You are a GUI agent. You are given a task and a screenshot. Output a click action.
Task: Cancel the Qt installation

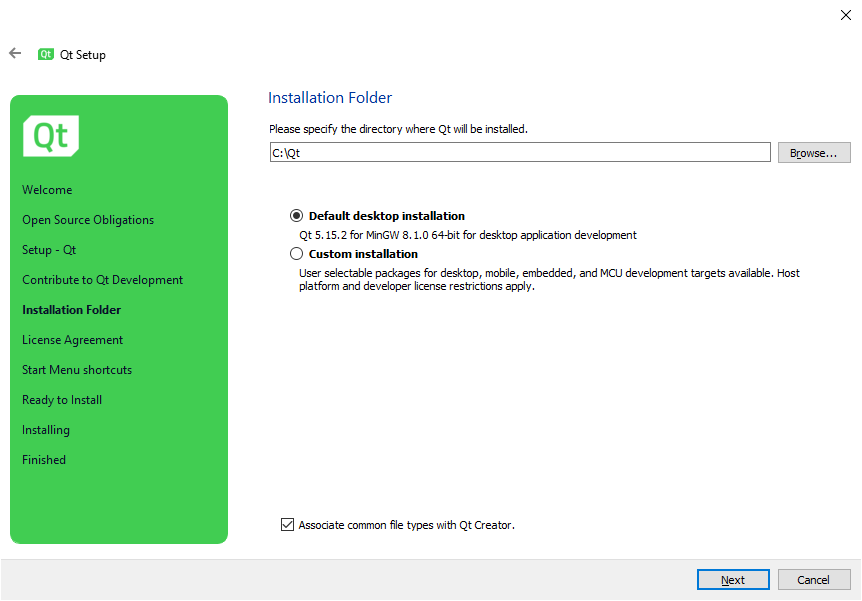(814, 580)
